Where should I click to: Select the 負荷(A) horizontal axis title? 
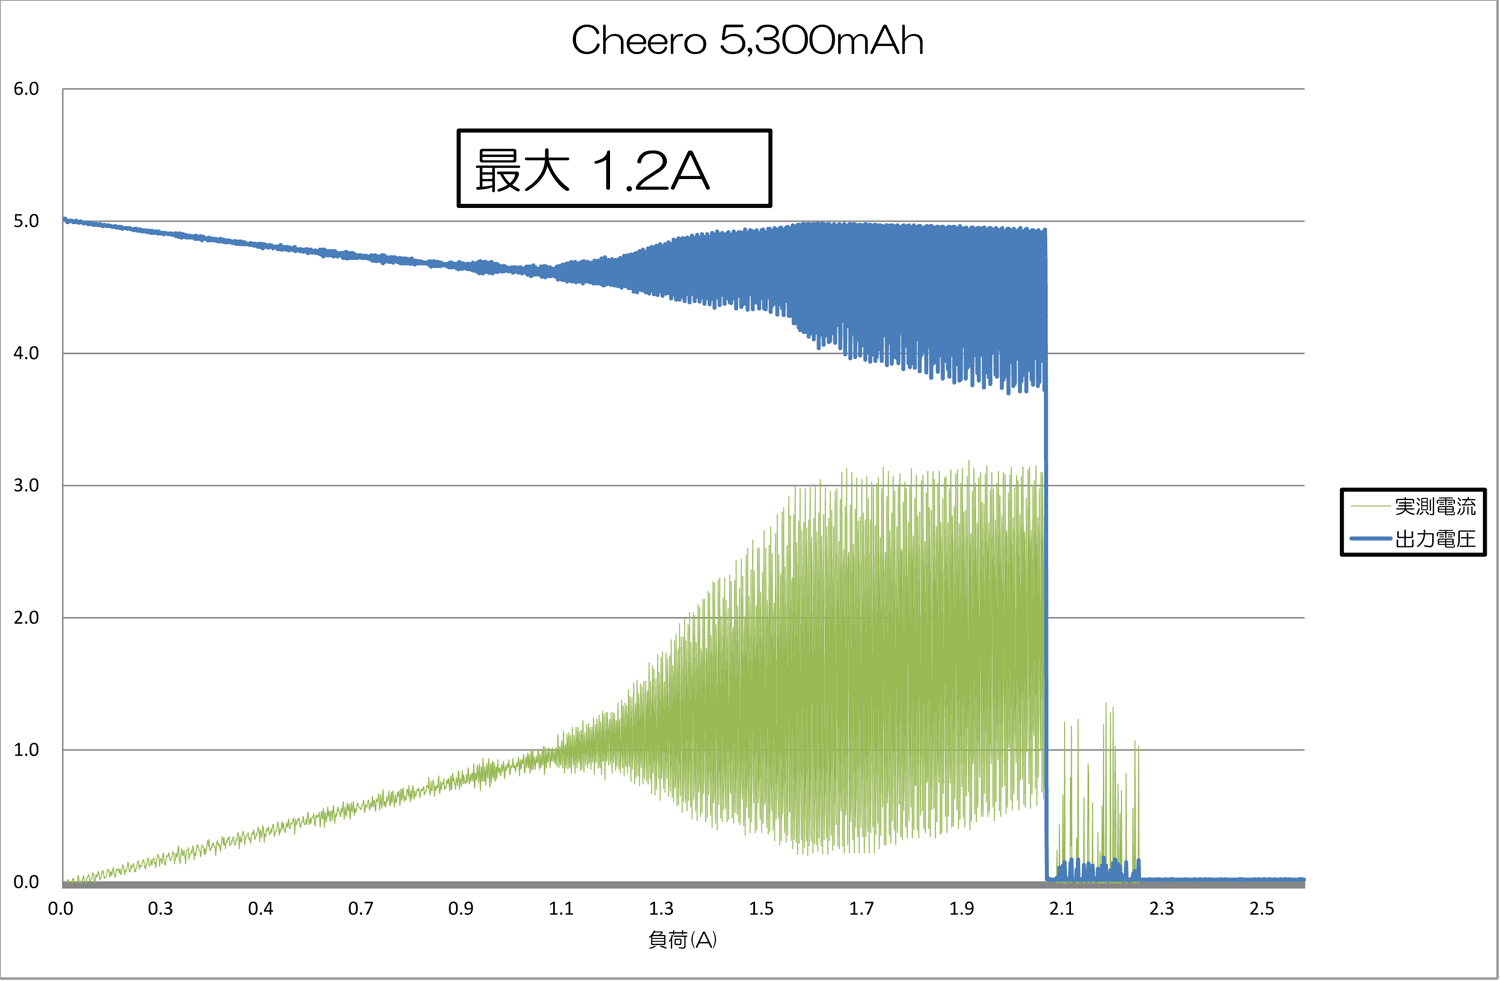coord(683,940)
